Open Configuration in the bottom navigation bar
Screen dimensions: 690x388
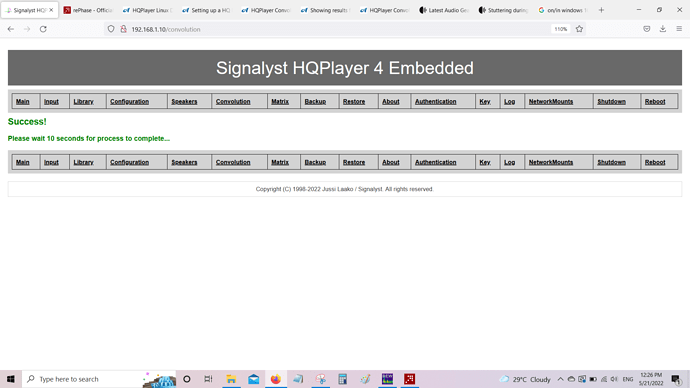(129, 162)
